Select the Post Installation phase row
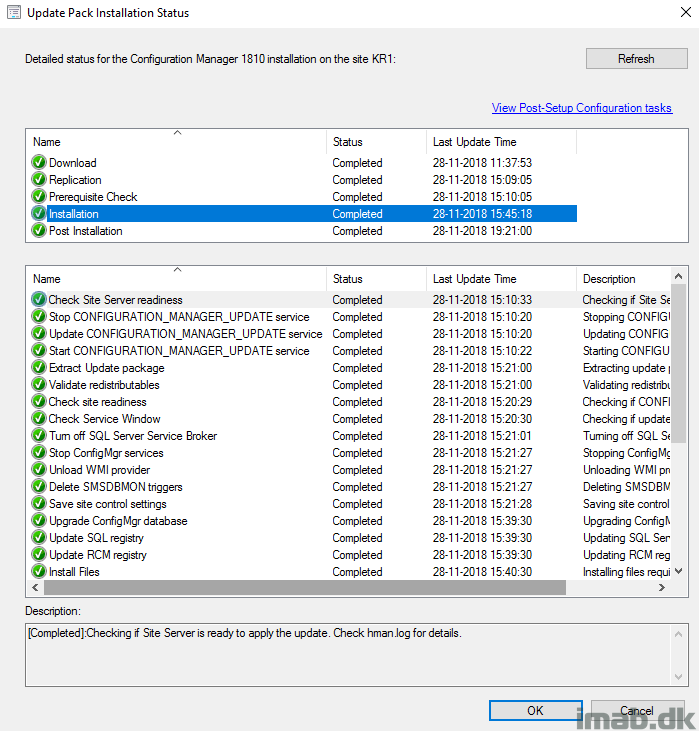 click(302, 231)
